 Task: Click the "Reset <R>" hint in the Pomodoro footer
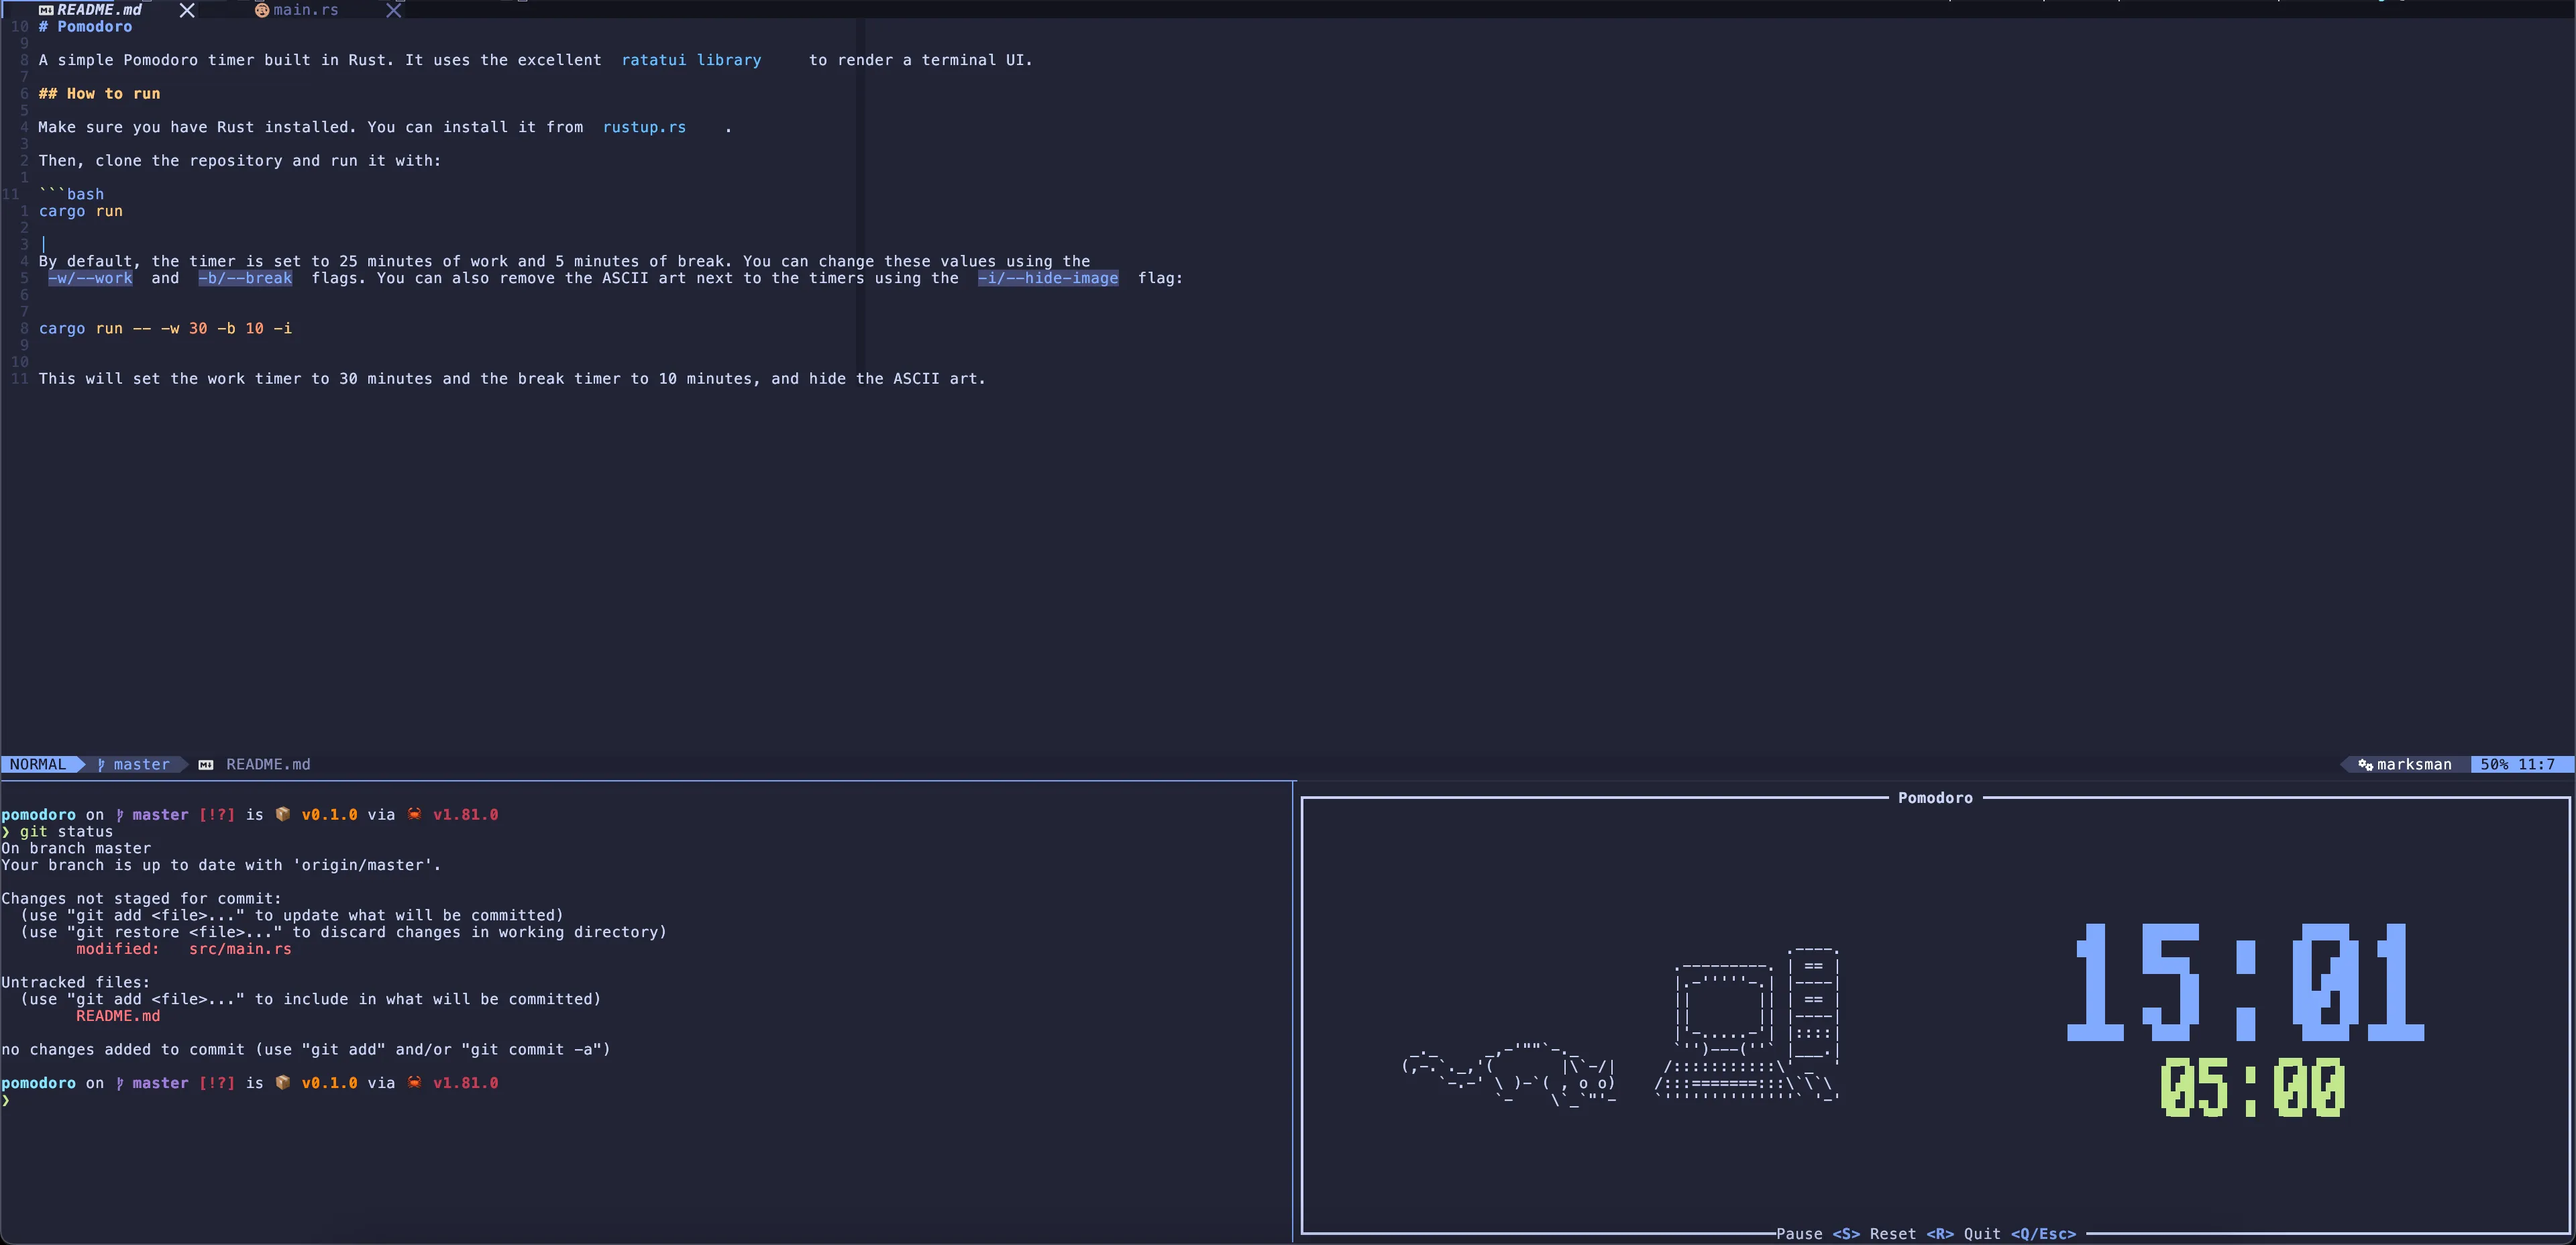(1912, 1234)
